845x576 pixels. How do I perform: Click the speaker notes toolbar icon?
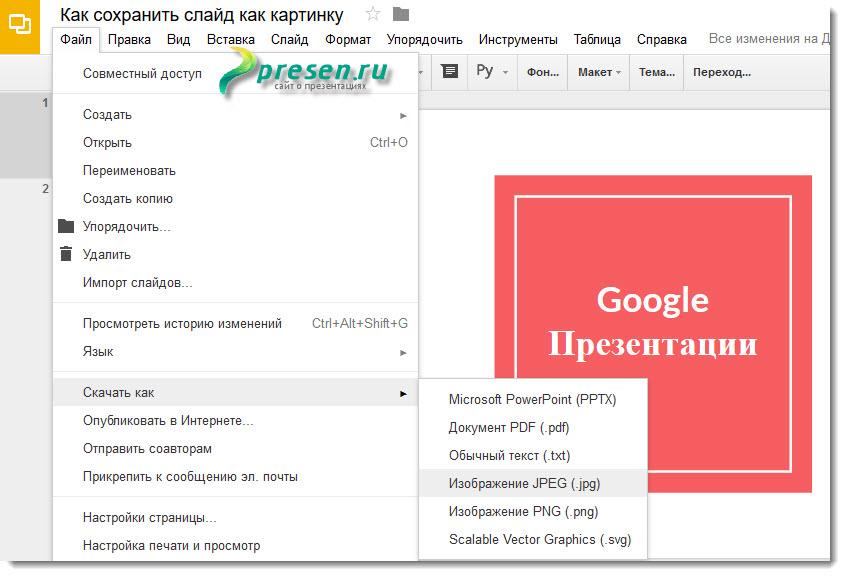tap(449, 71)
